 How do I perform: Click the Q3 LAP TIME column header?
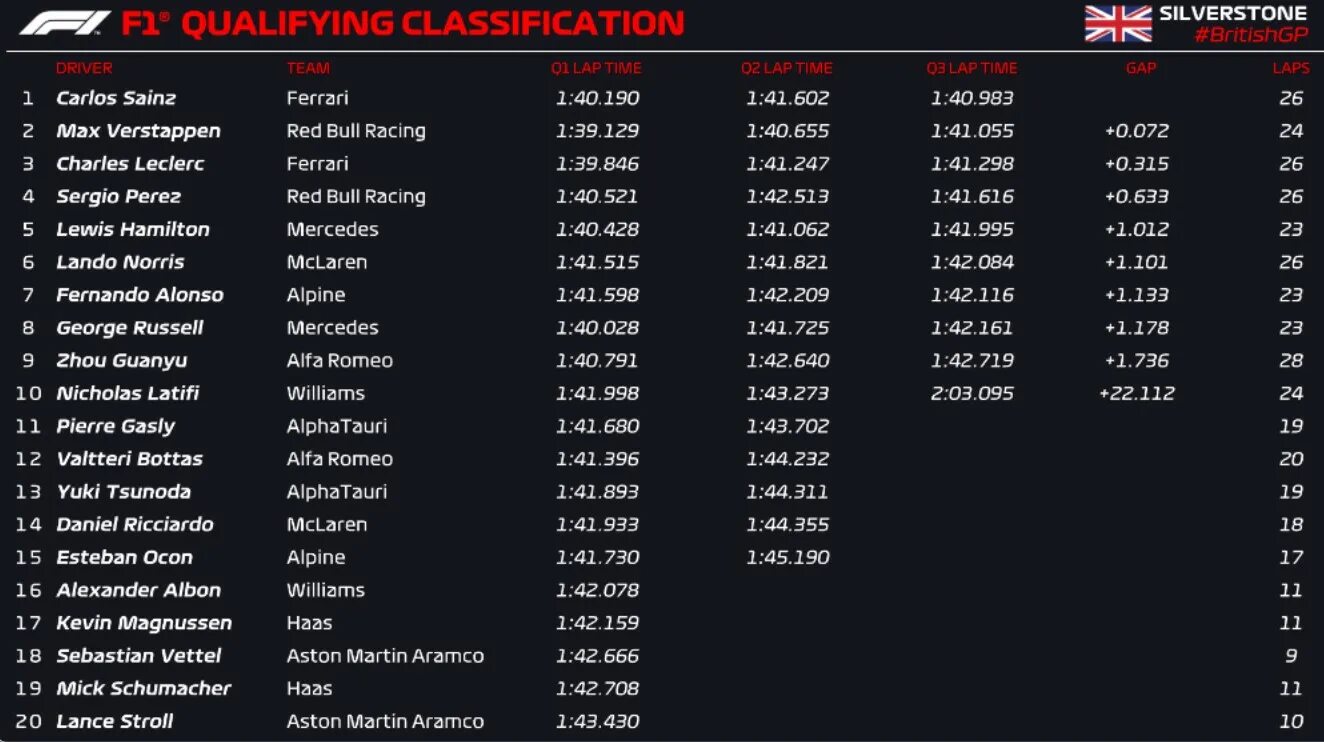pos(972,68)
